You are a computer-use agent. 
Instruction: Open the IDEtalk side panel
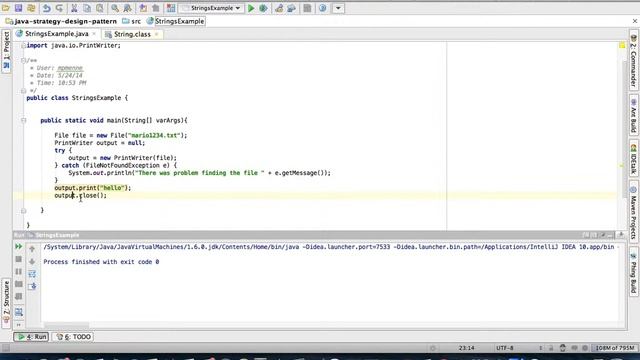[633, 159]
